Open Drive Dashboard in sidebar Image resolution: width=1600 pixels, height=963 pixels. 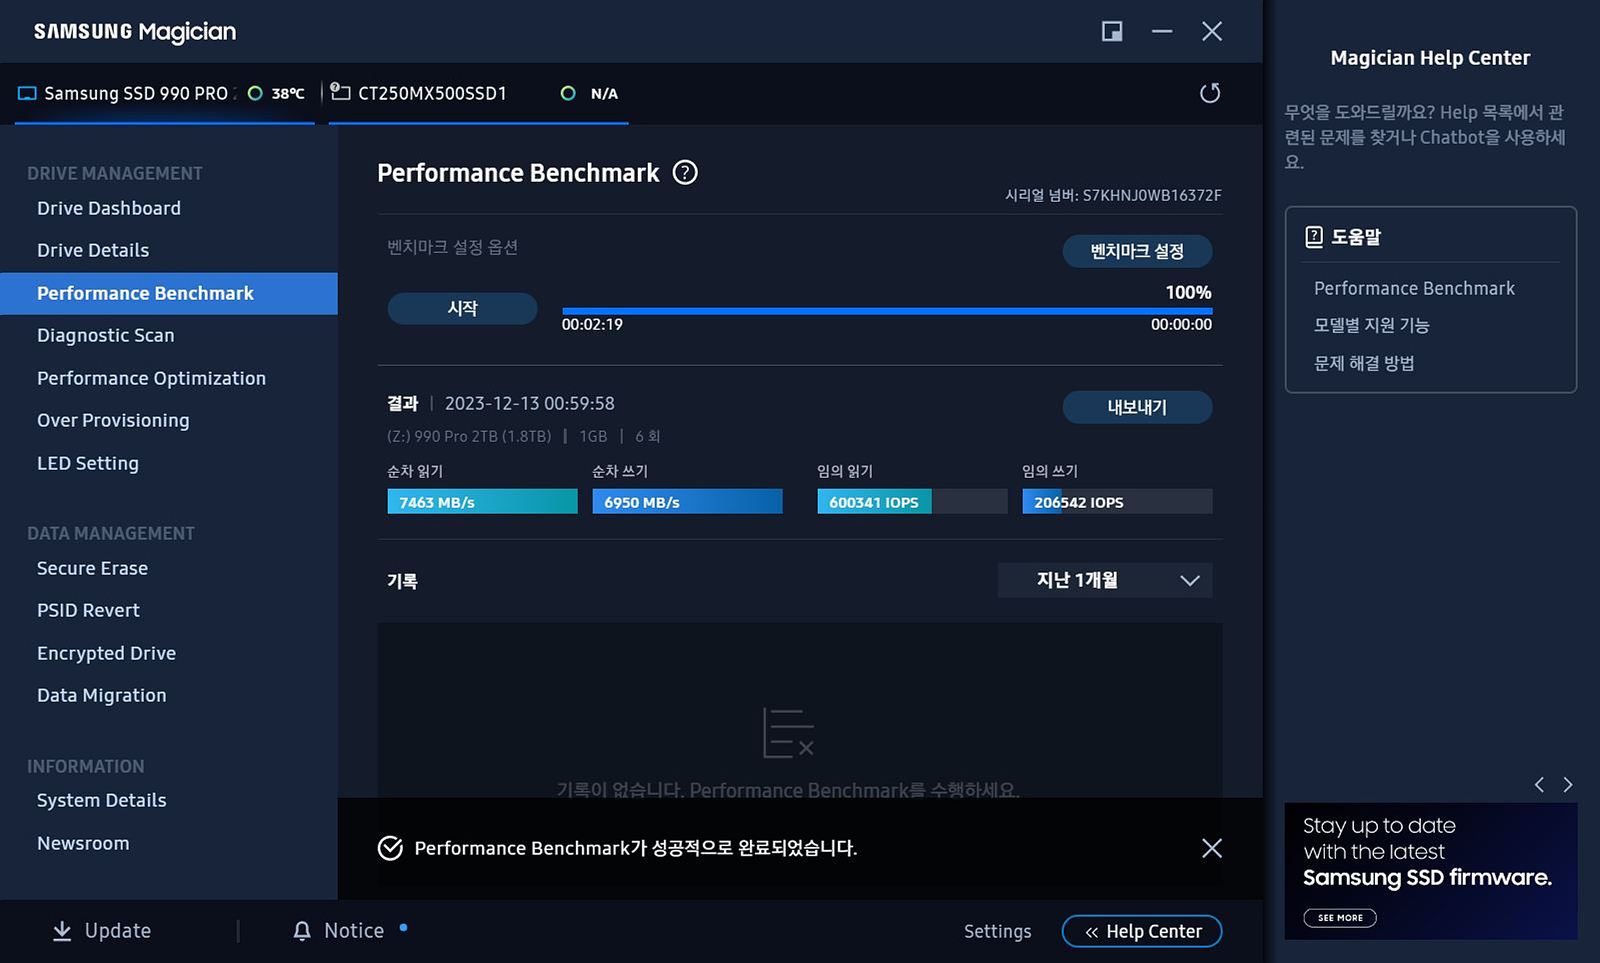[x=109, y=208]
